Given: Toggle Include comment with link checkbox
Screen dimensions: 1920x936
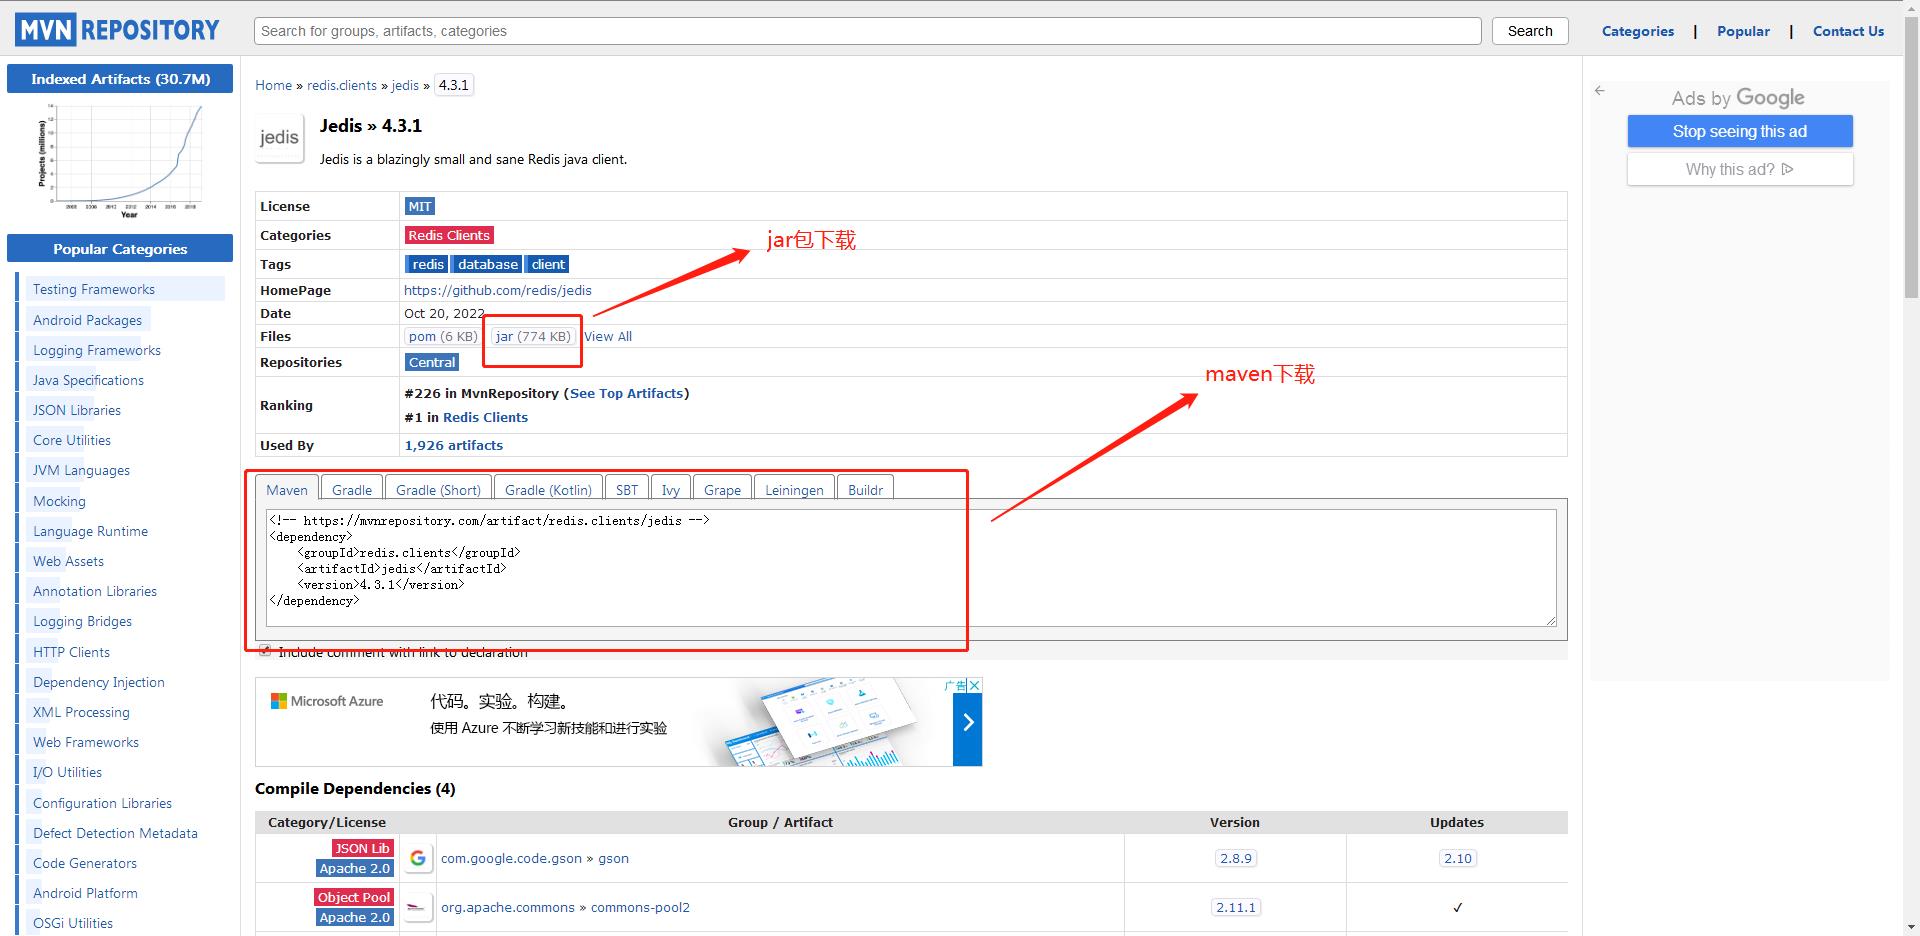Looking at the screenshot, I should click(x=265, y=651).
